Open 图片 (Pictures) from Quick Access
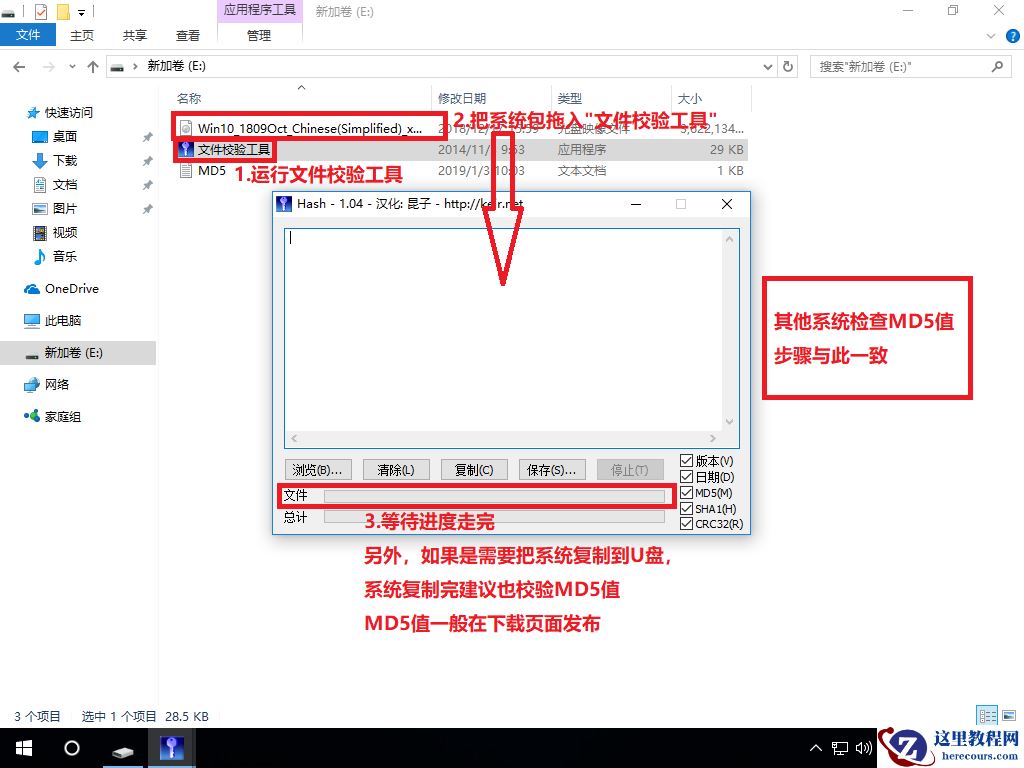This screenshot has width=1024, height=768. [52, 208]
